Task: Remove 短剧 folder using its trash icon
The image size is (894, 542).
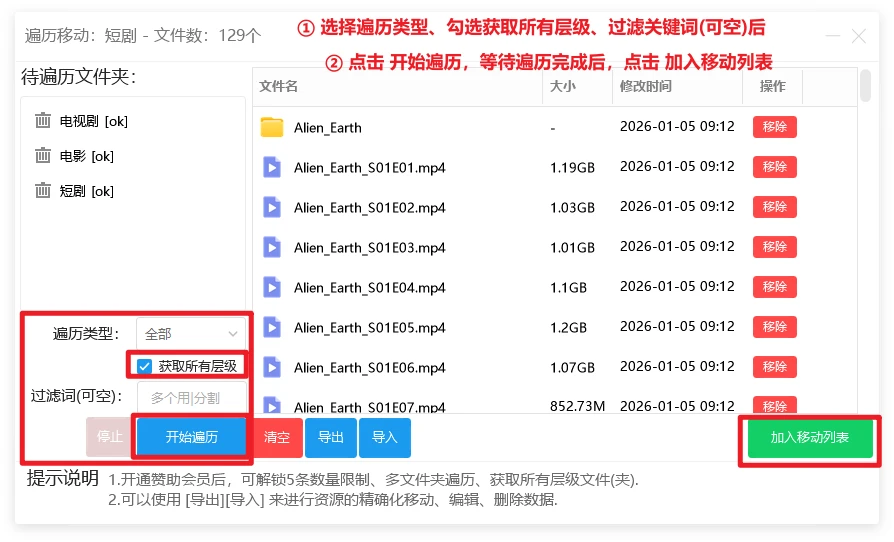Action: click(43, 191)
